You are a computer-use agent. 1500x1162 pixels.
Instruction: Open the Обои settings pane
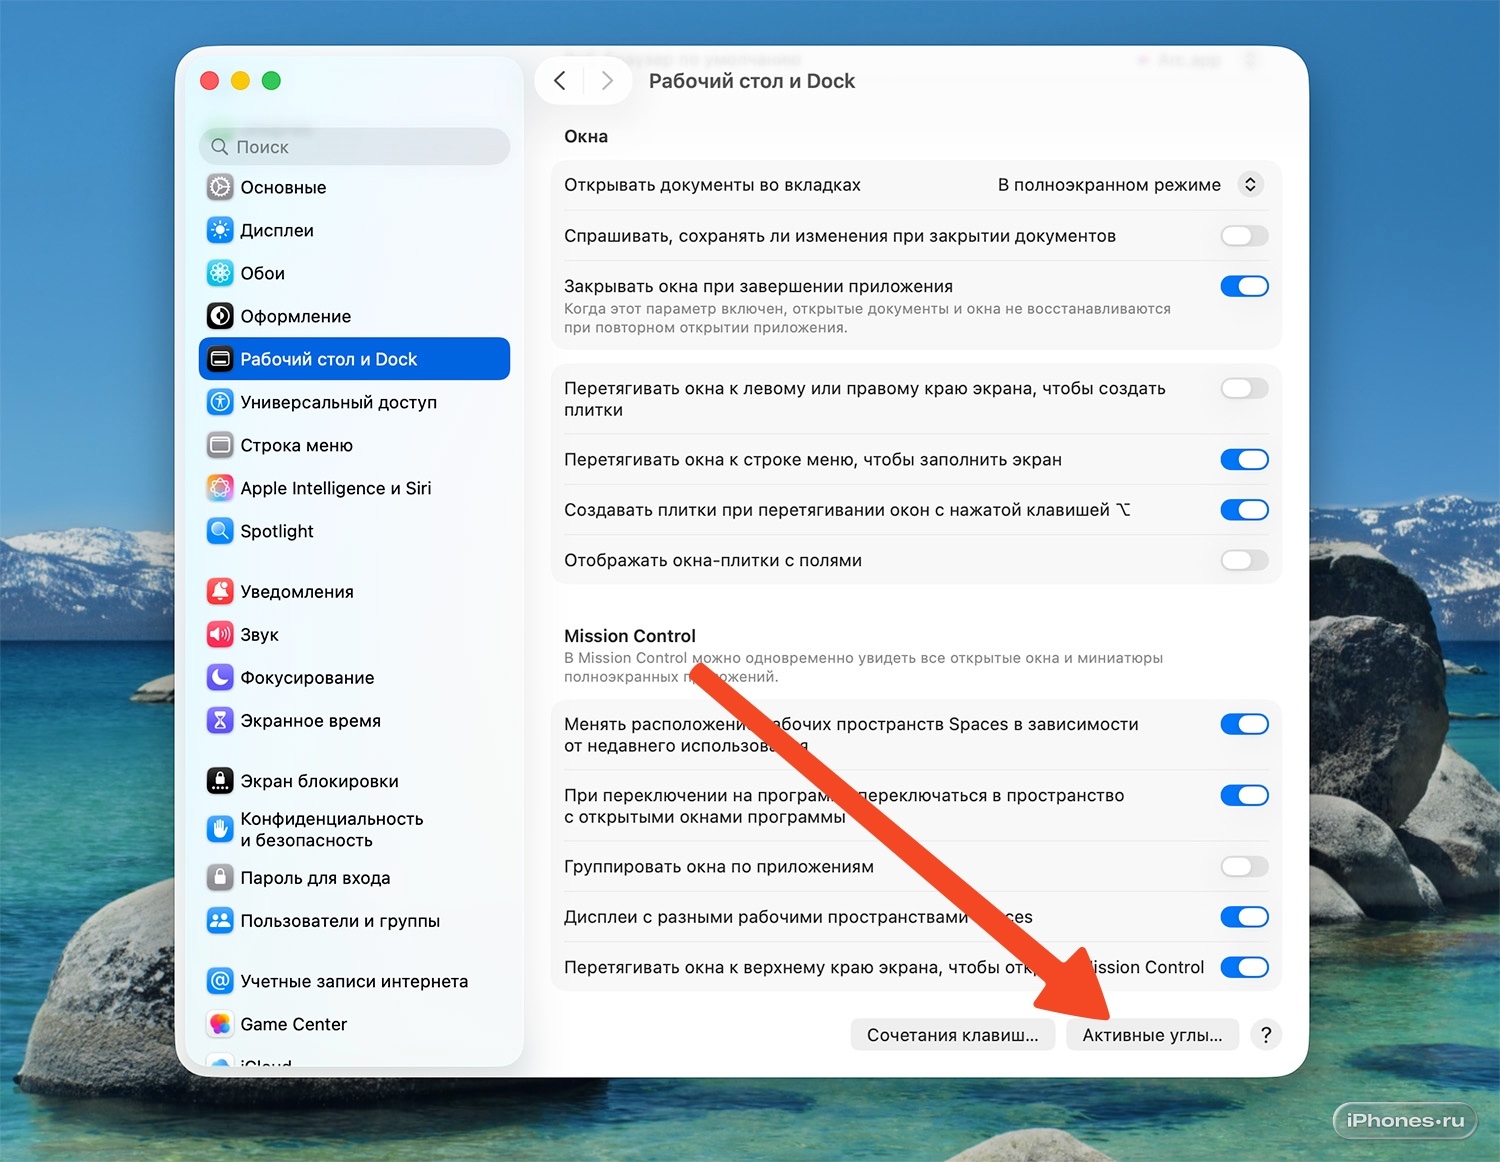(x=354, y=273)
